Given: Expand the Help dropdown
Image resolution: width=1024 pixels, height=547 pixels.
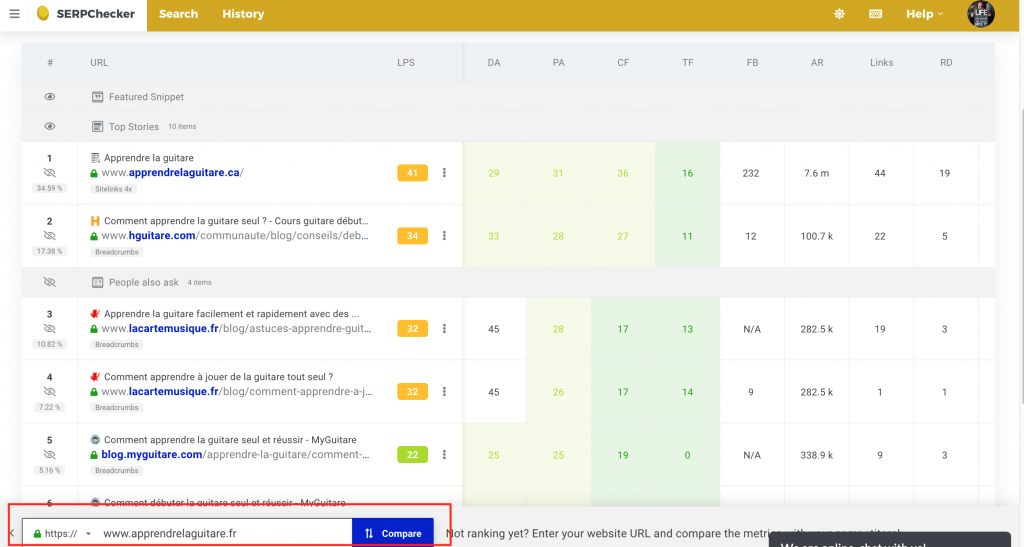Looking at the screenshot, I should [x=924, y=14].
